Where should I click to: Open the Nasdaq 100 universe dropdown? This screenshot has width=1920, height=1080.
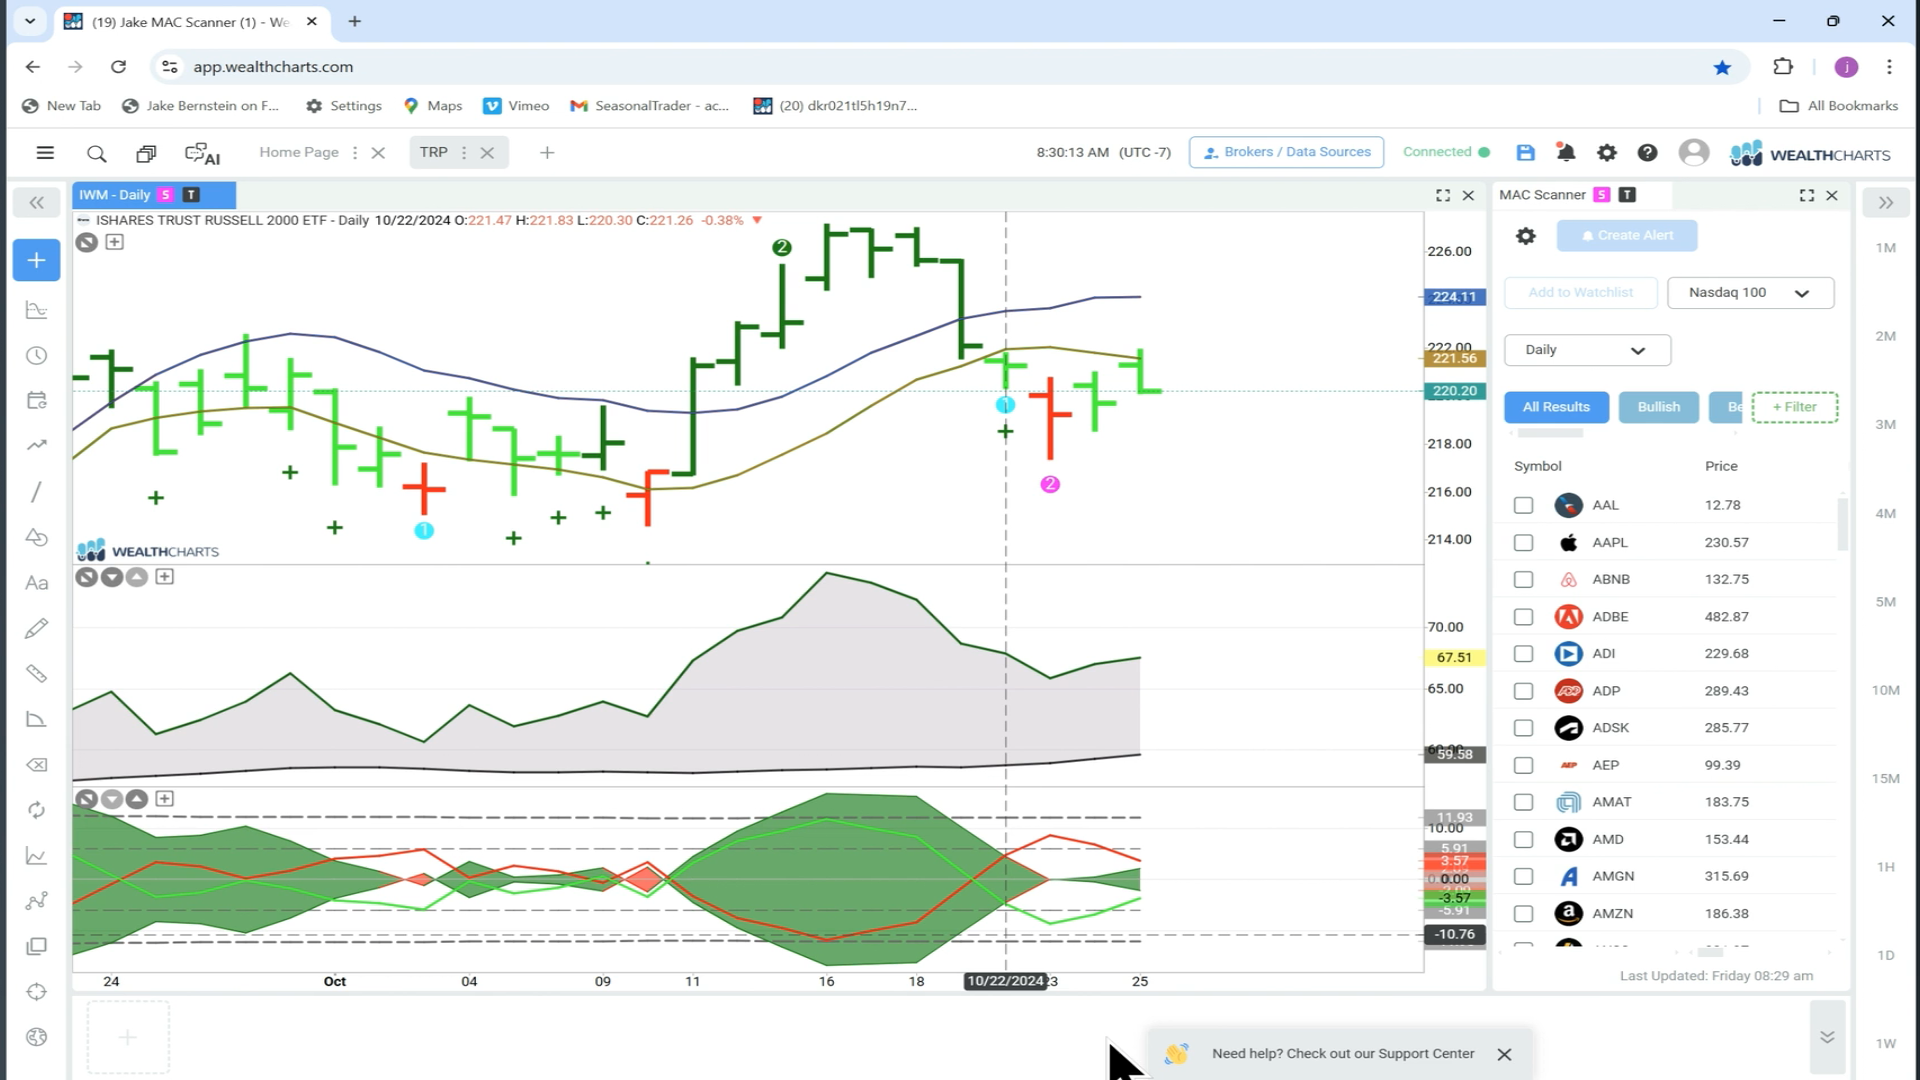(x=1750, y=293)
